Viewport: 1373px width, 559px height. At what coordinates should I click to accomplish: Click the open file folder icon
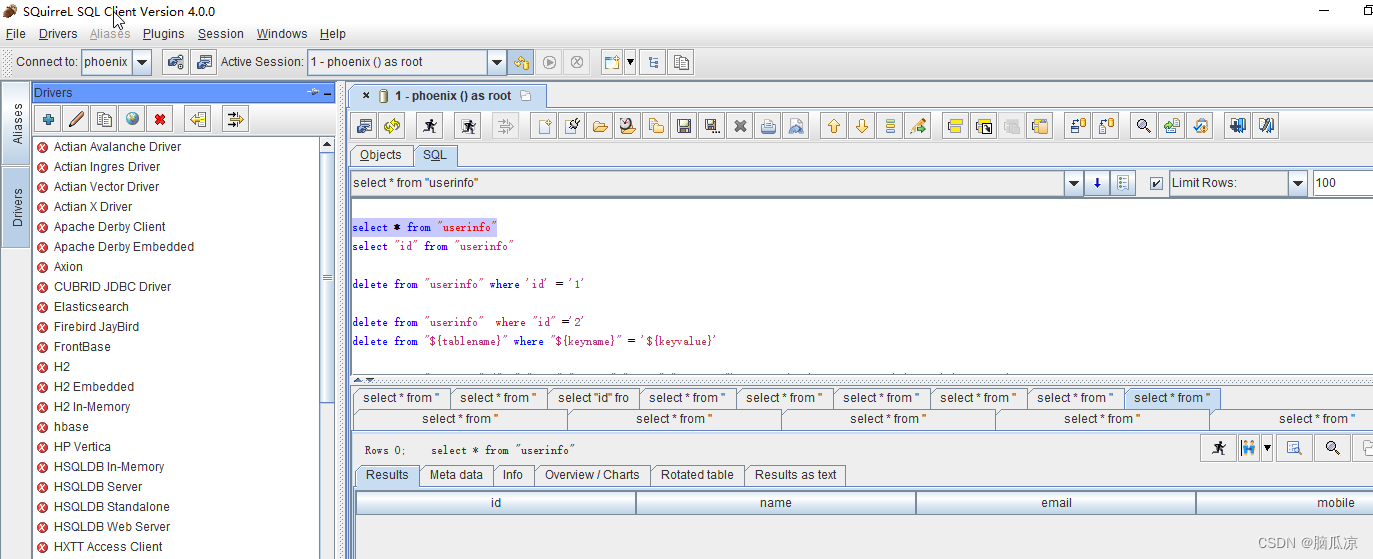click(x=600, y=126)
